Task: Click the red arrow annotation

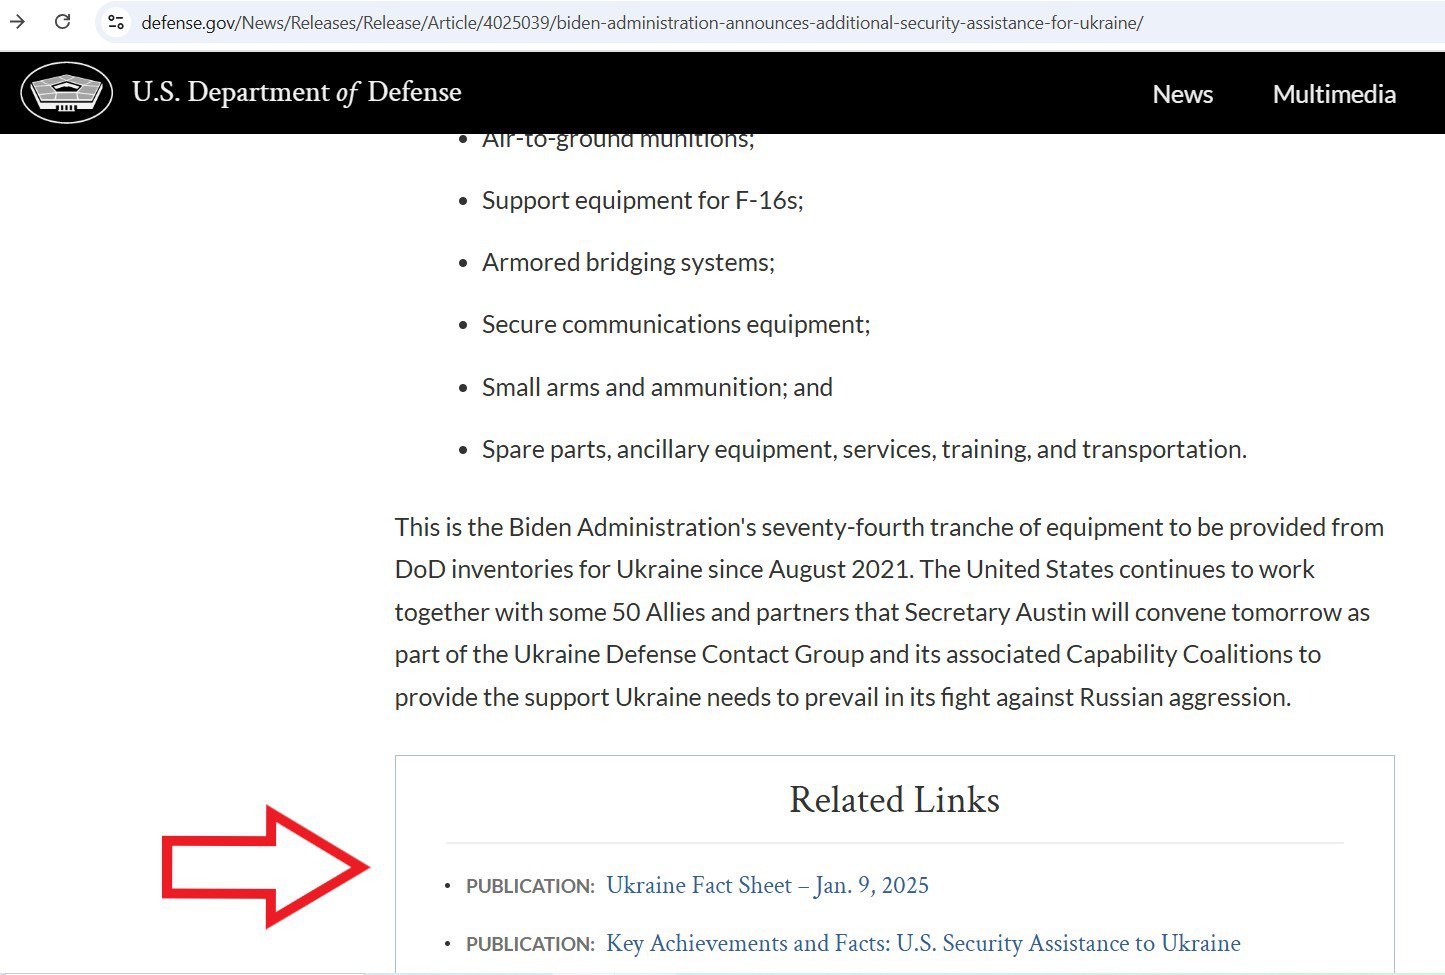Action: tap(265, 867)
